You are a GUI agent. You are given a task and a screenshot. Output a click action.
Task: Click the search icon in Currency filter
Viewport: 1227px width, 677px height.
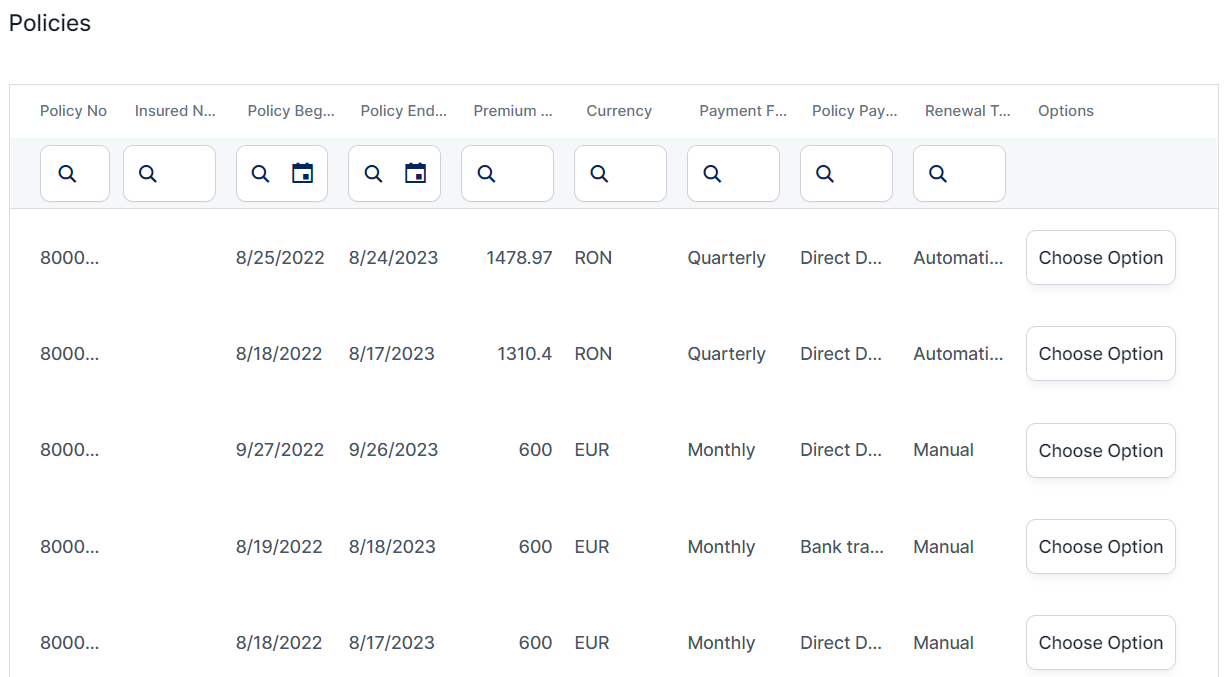600,174
